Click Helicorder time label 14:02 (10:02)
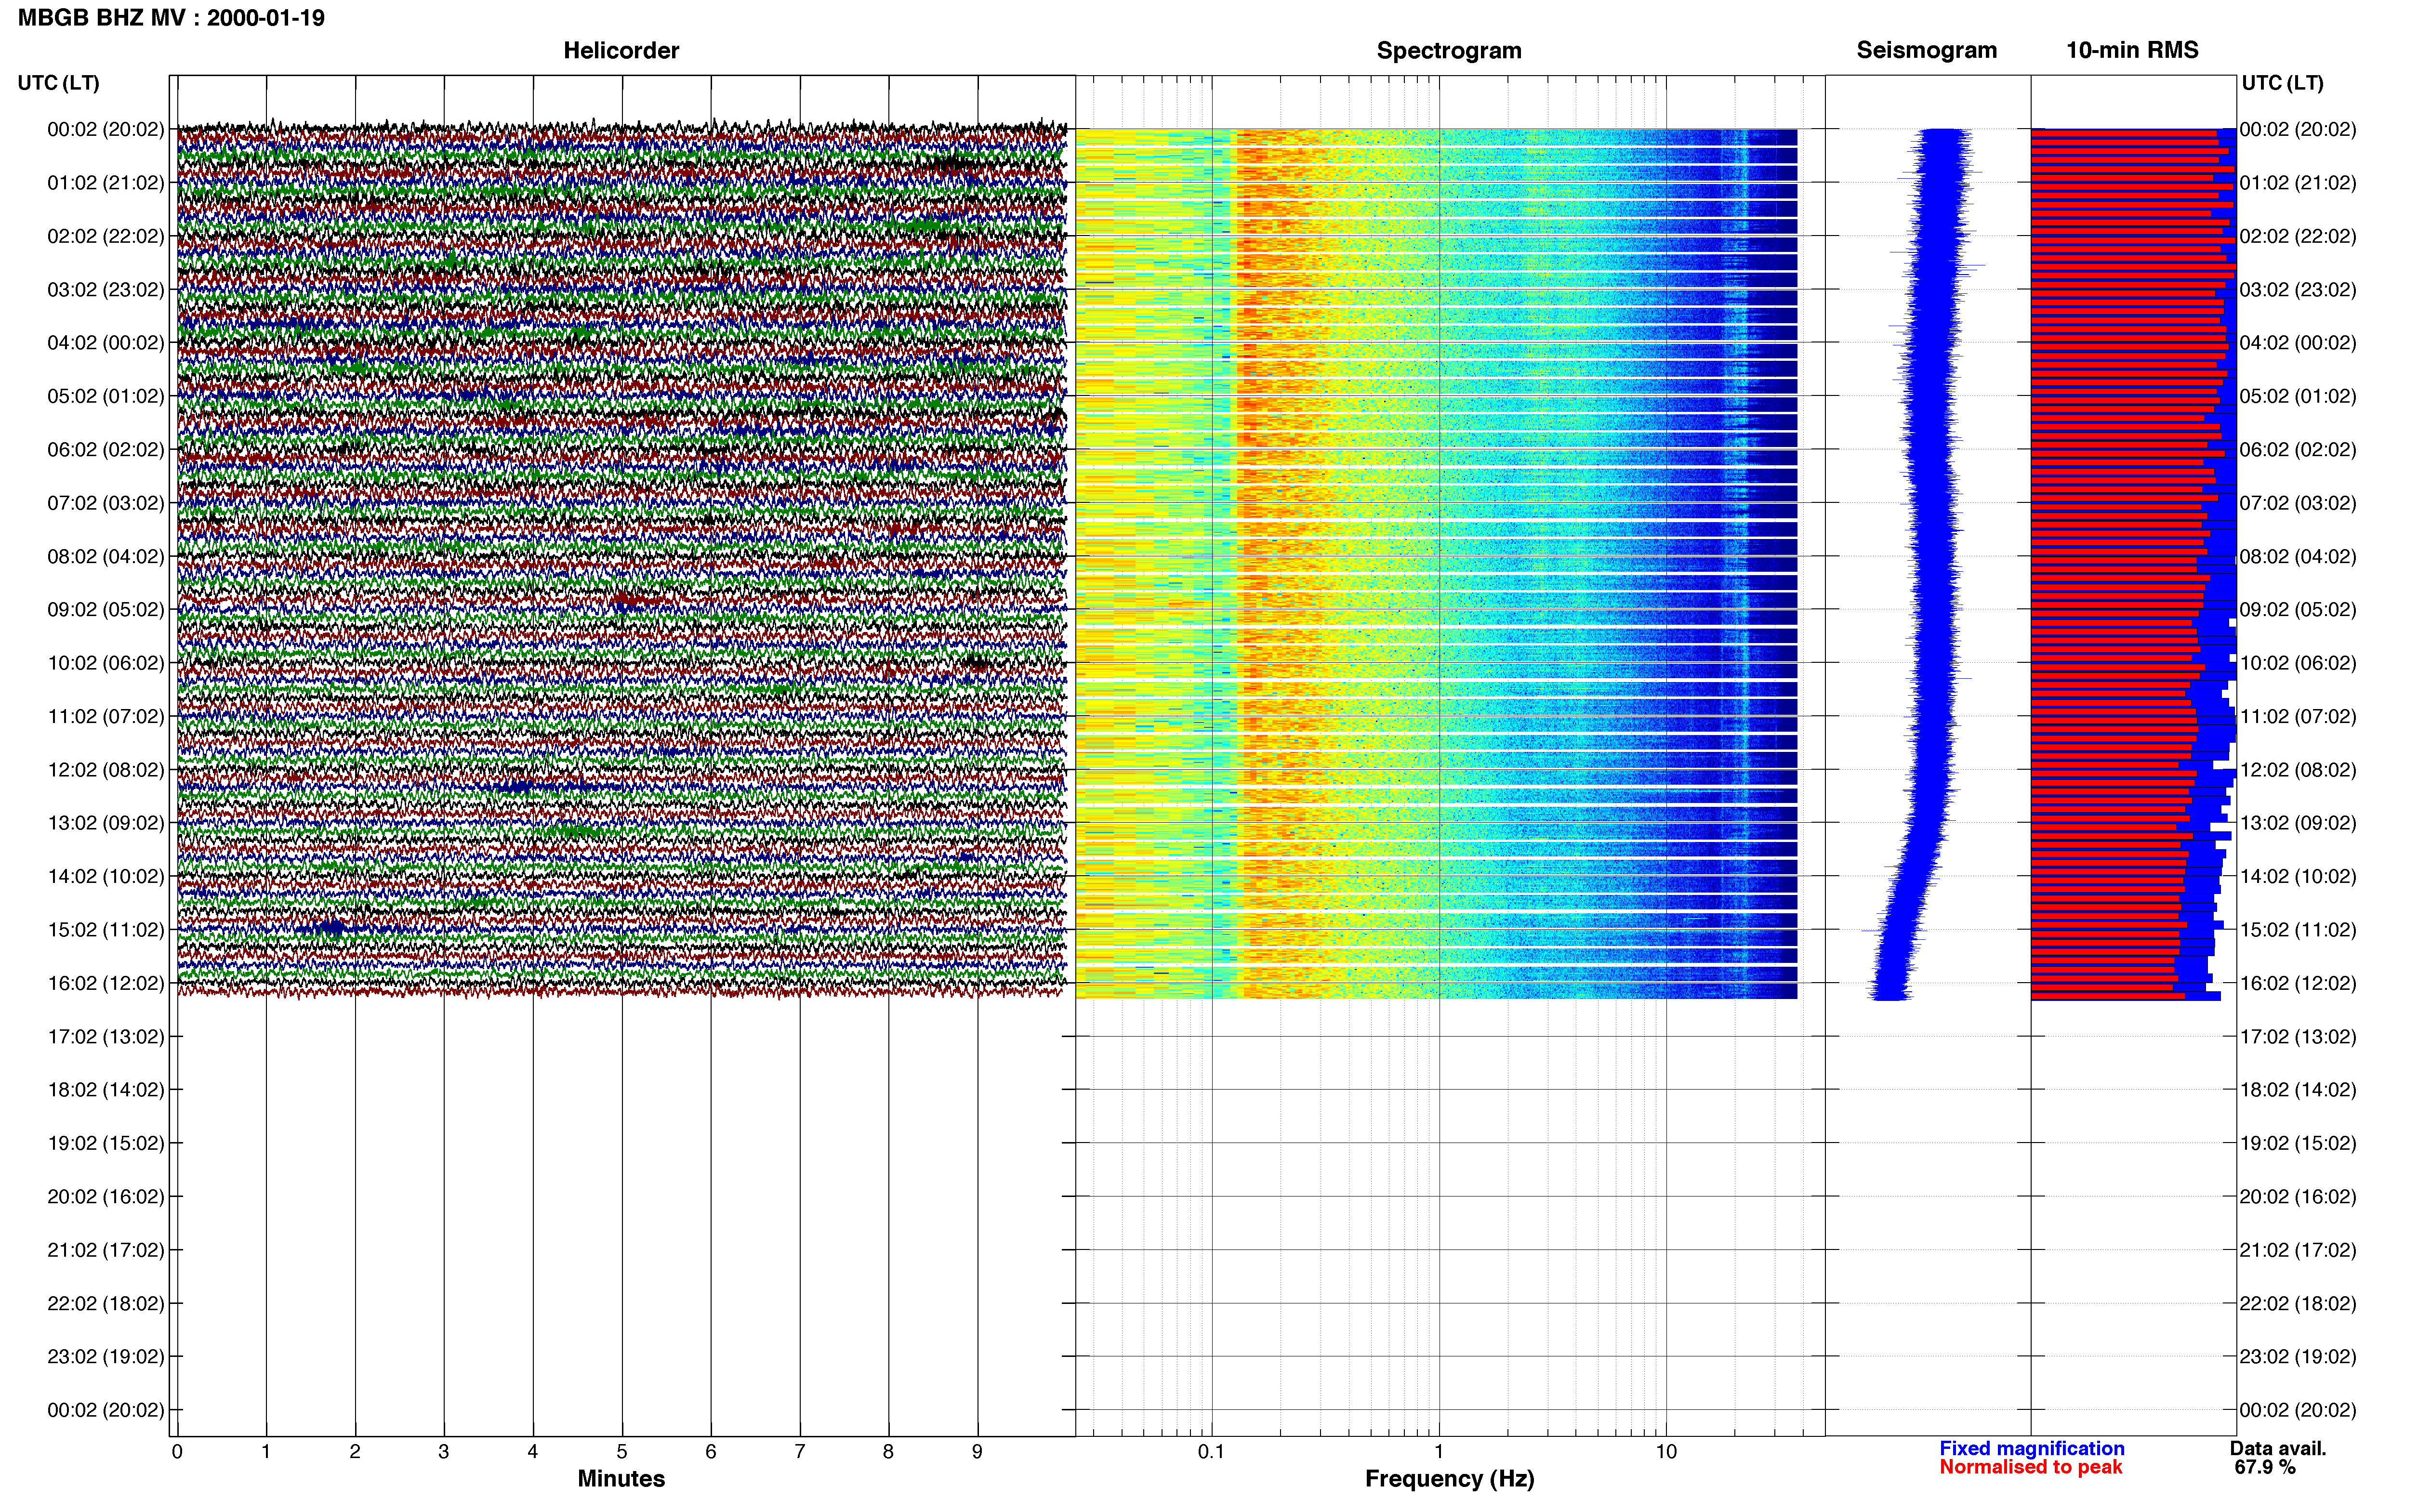The image size is (2418, 1512). click(106, 877)
